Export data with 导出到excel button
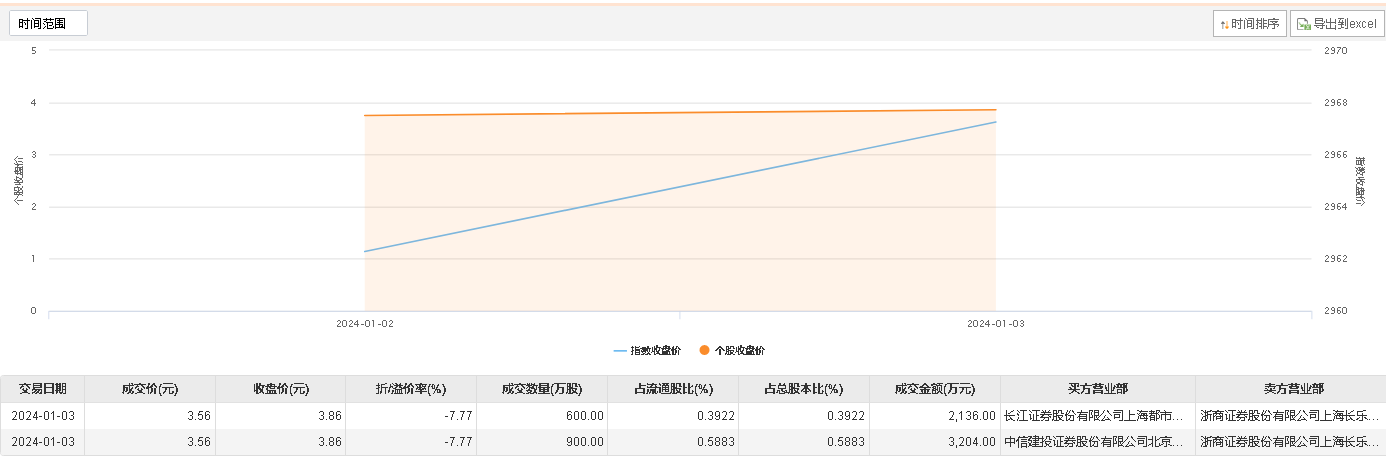Image resolution: width=1386 pixels, height=457 pixels. [x=1336, y=24]
